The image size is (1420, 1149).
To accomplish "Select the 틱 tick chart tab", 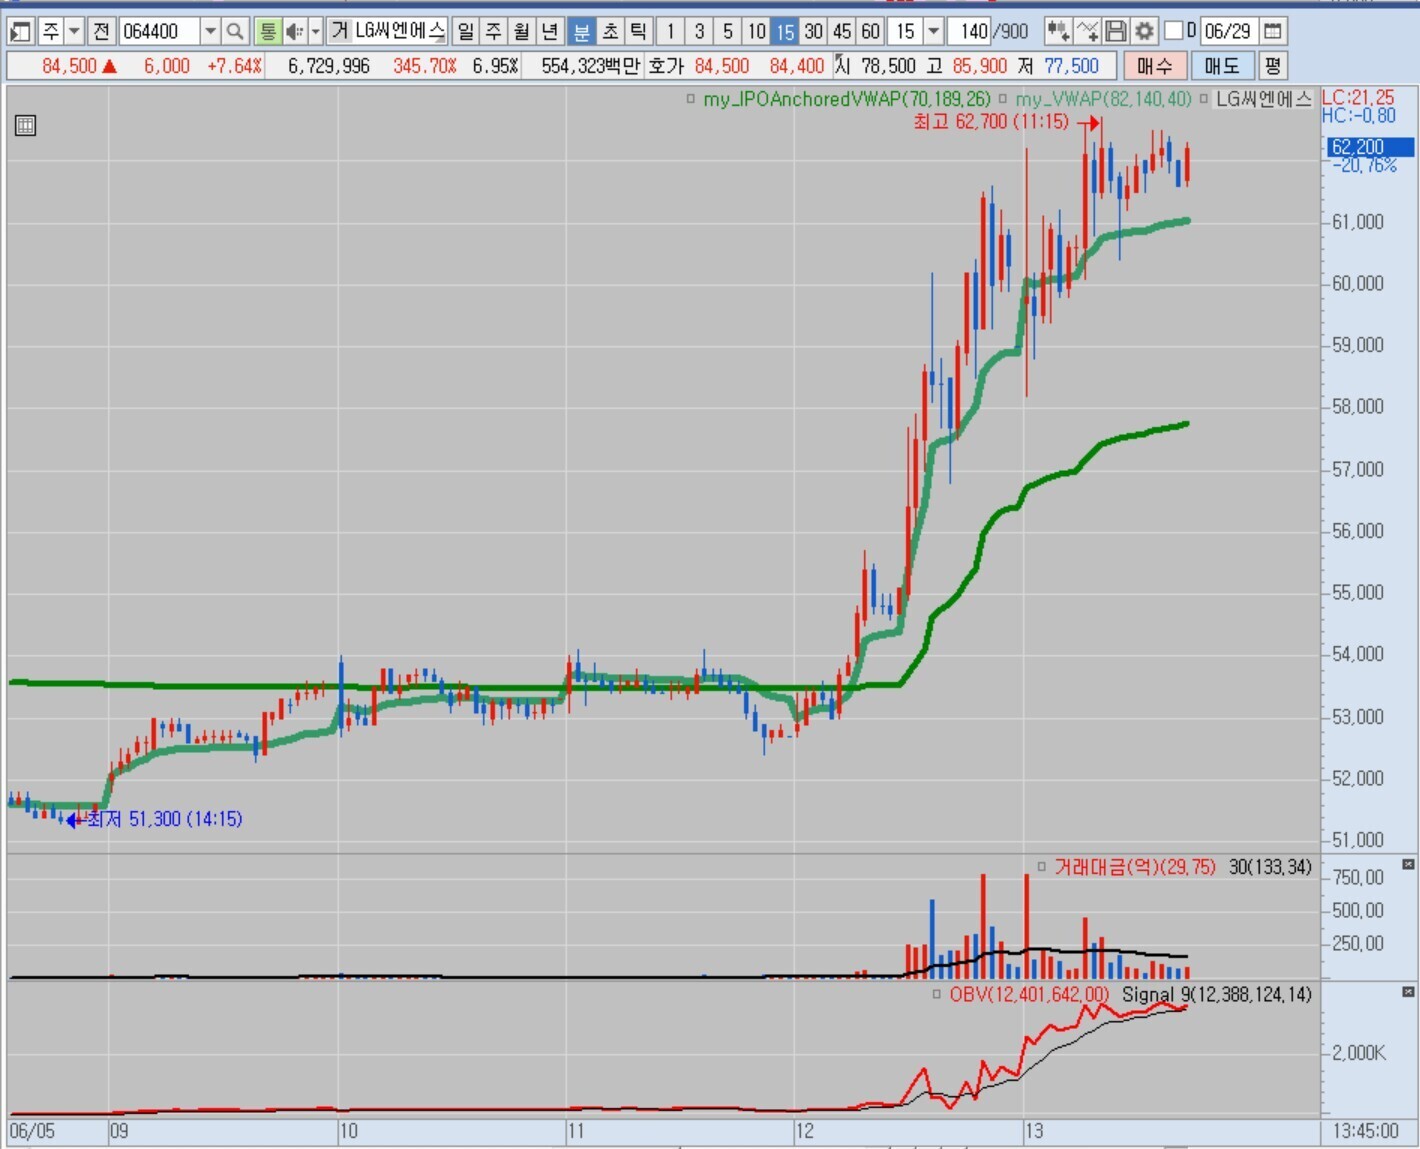I will (x=638, y=32).
